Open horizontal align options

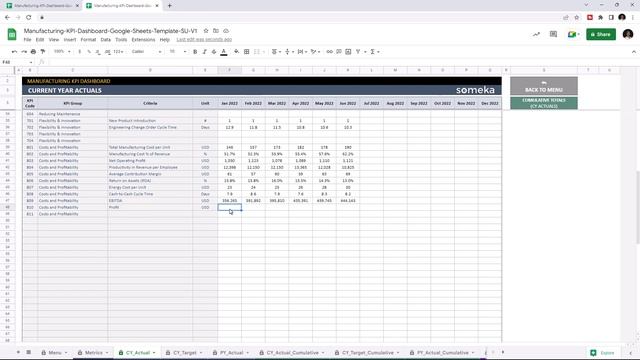(276, 52)
